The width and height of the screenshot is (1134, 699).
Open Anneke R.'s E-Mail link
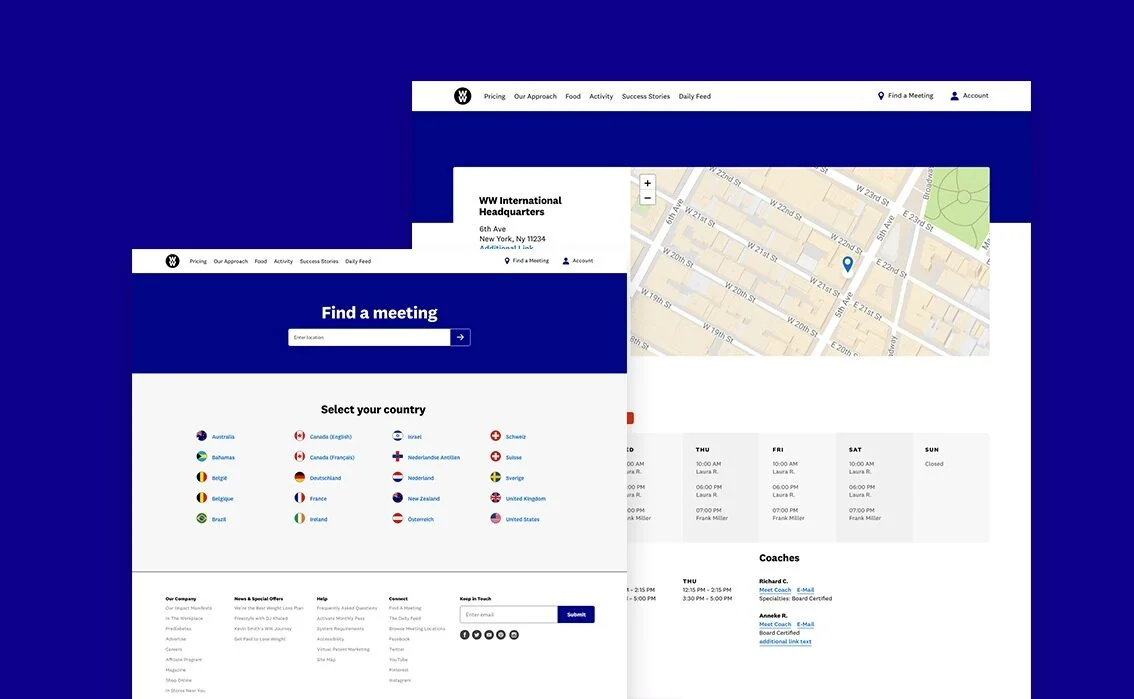806,625
